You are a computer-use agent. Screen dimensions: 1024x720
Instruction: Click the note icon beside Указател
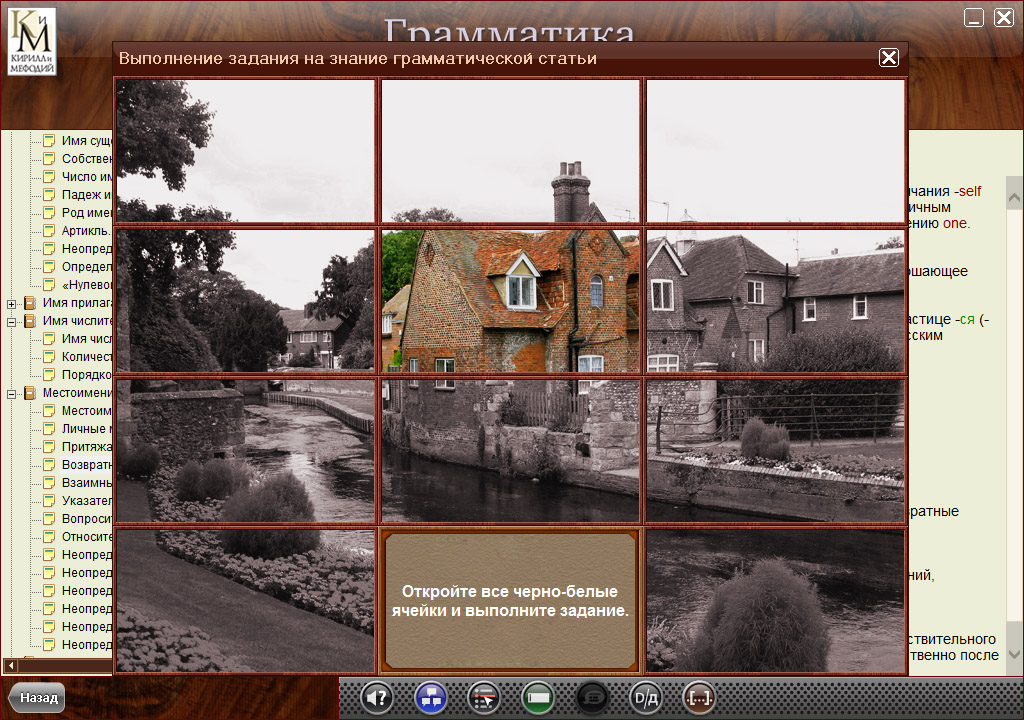[49, 500]
